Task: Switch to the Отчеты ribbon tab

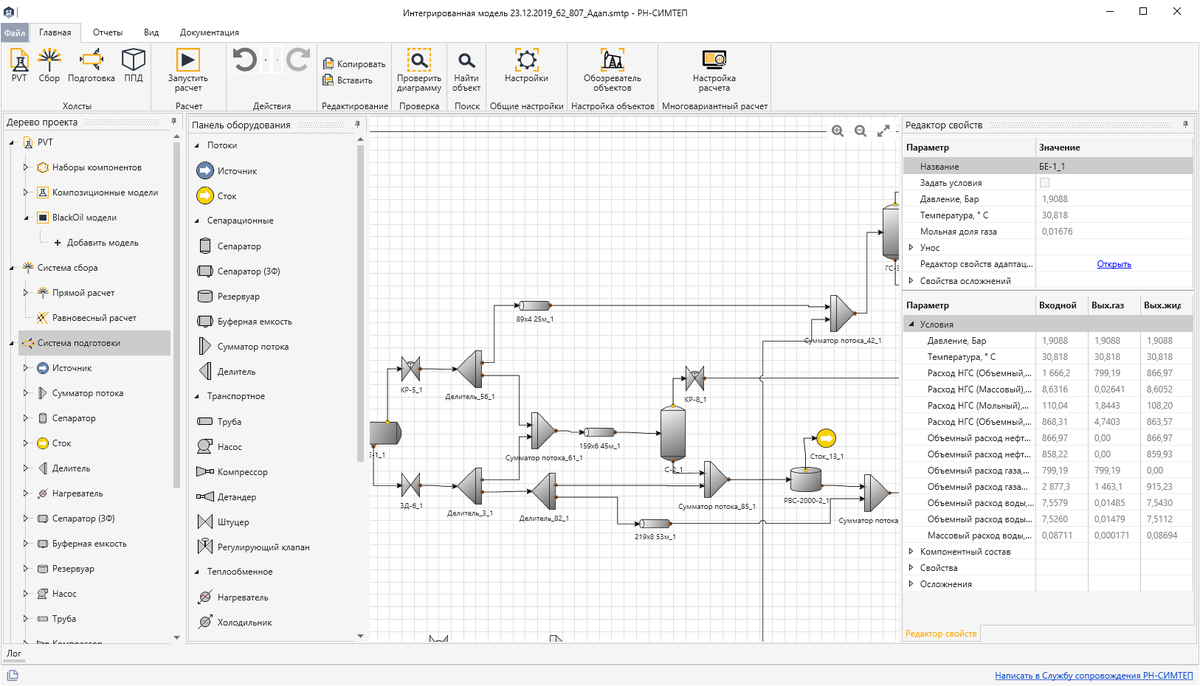Action: click(x=108, y=32)
